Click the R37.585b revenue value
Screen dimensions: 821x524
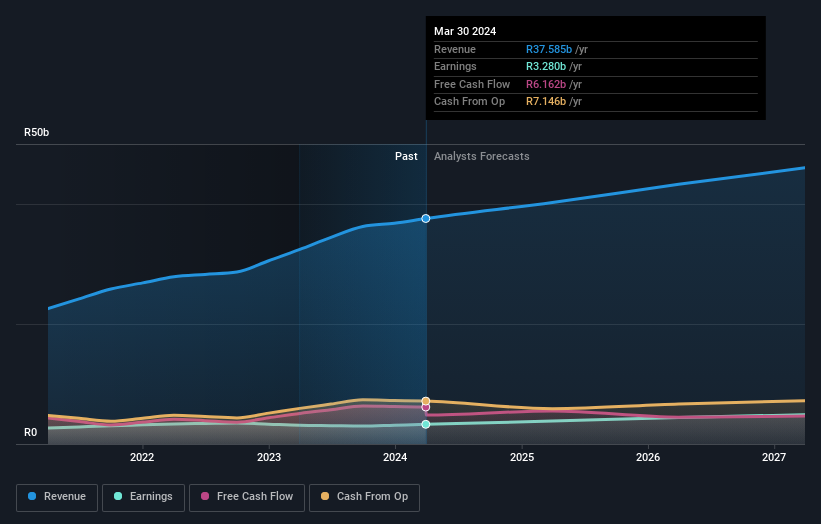tap(549, 49)
